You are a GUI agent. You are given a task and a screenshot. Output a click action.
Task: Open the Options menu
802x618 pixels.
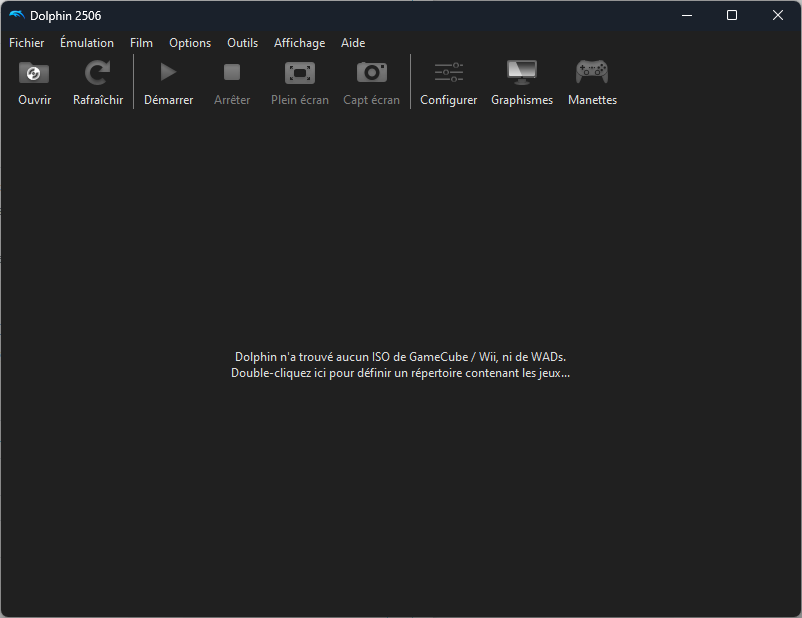tap(190, 43)
